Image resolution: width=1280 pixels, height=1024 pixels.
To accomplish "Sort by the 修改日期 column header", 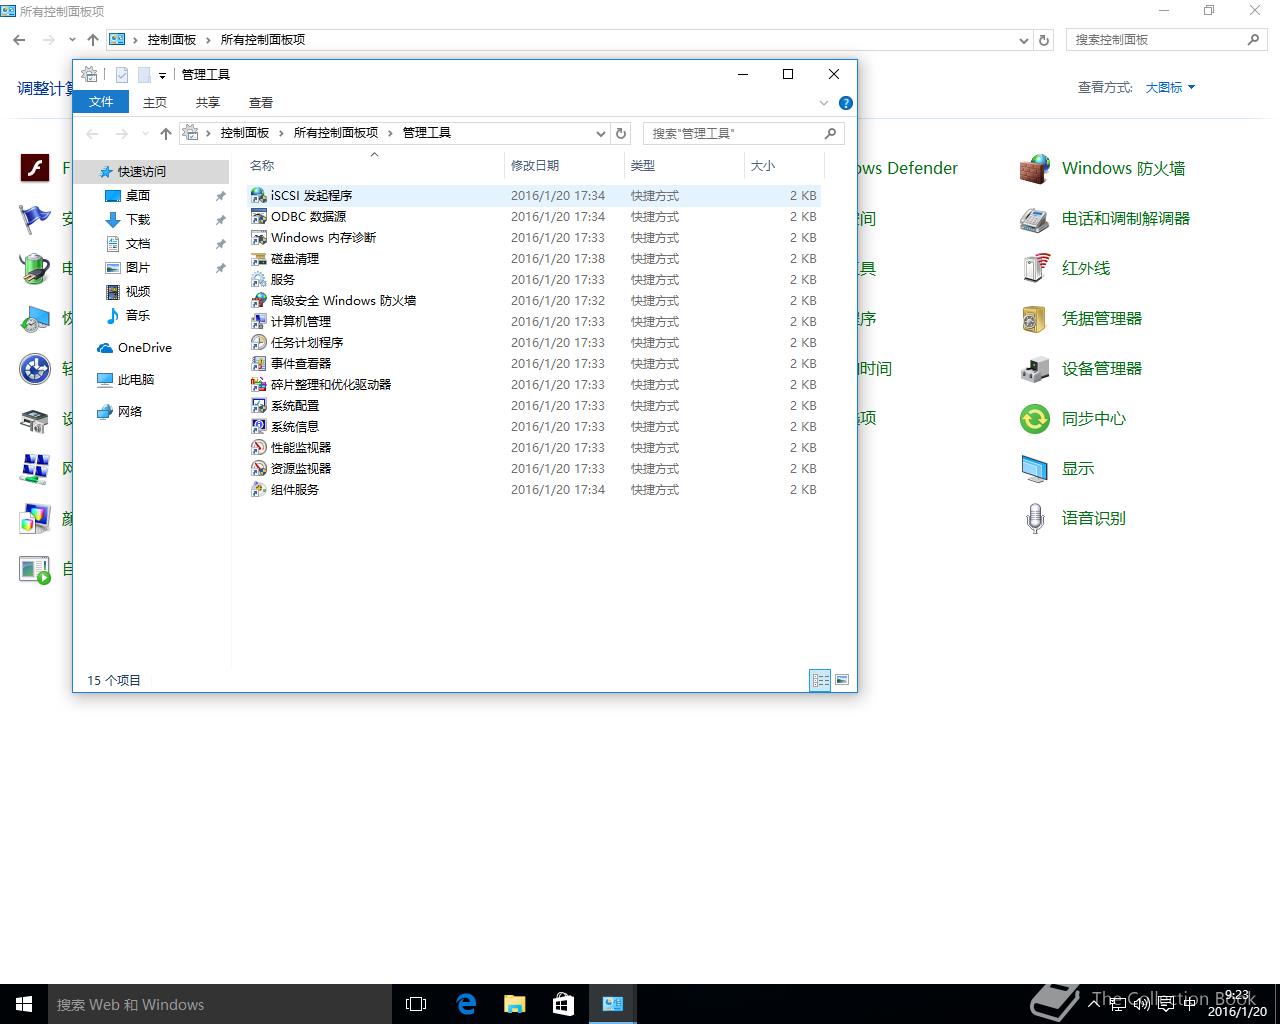I will pyautogui.click(x=565, y=166).
